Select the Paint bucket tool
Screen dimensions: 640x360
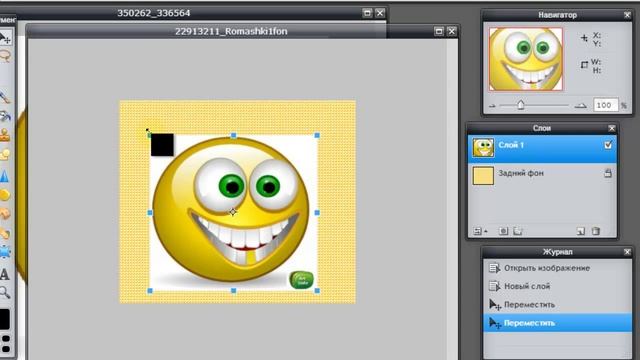point(5,117)
